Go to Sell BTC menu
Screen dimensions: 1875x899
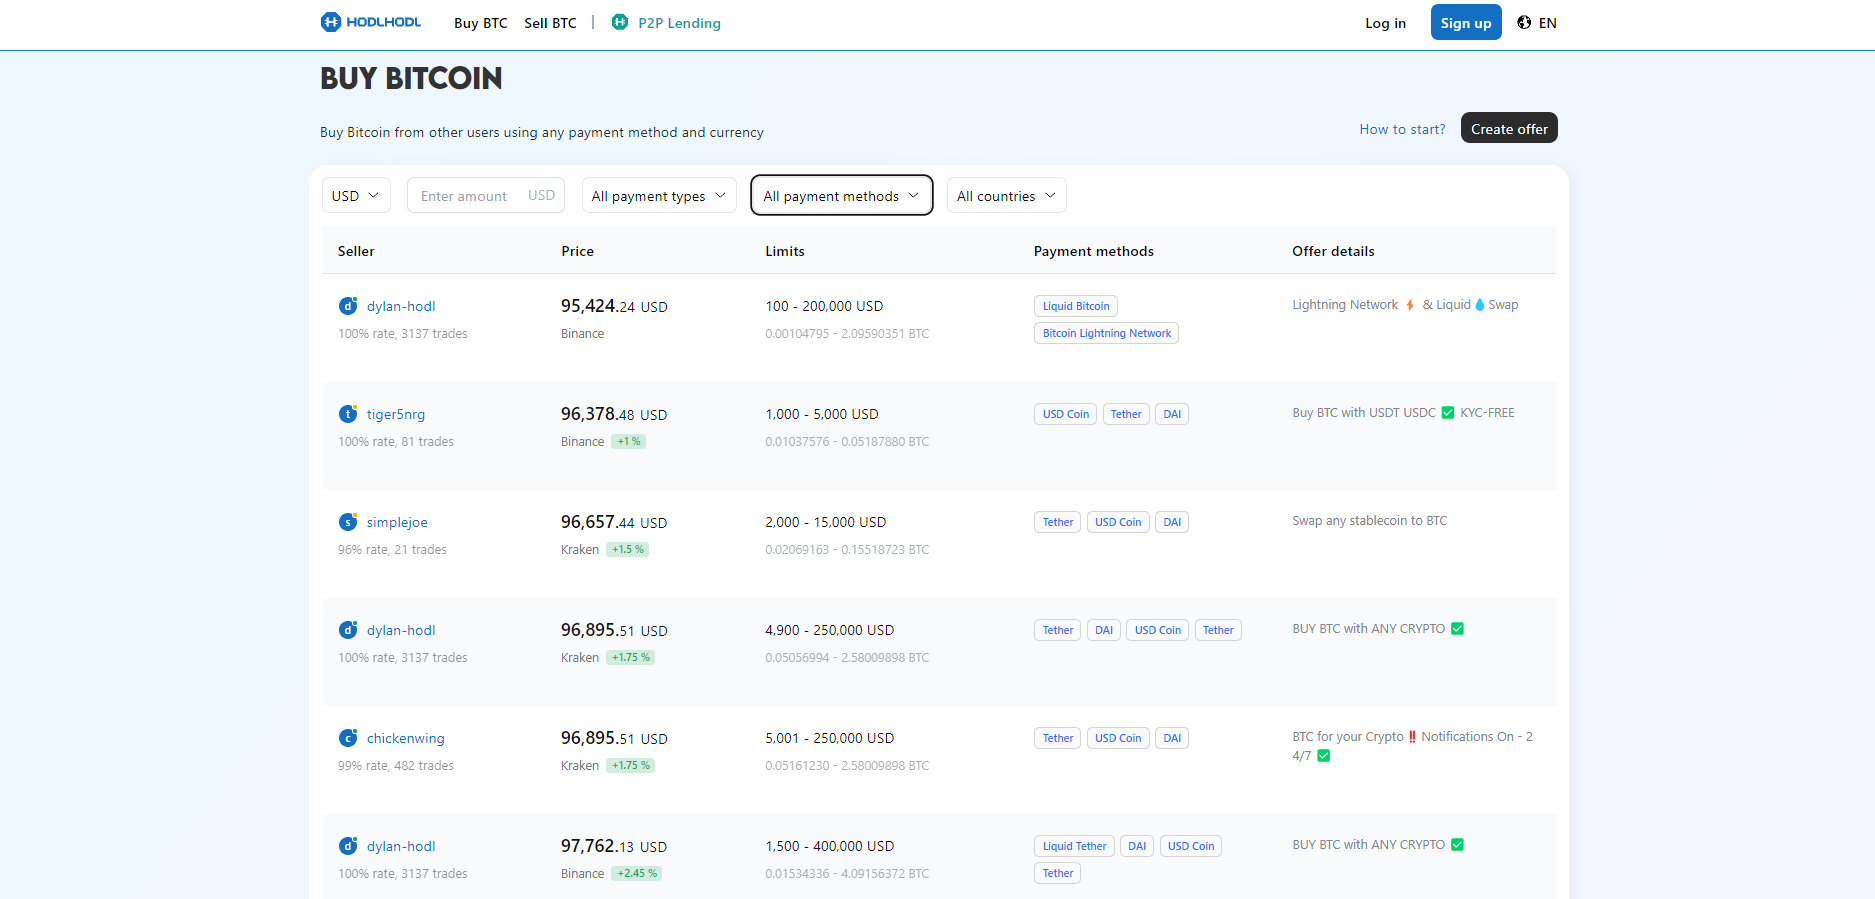550,23
